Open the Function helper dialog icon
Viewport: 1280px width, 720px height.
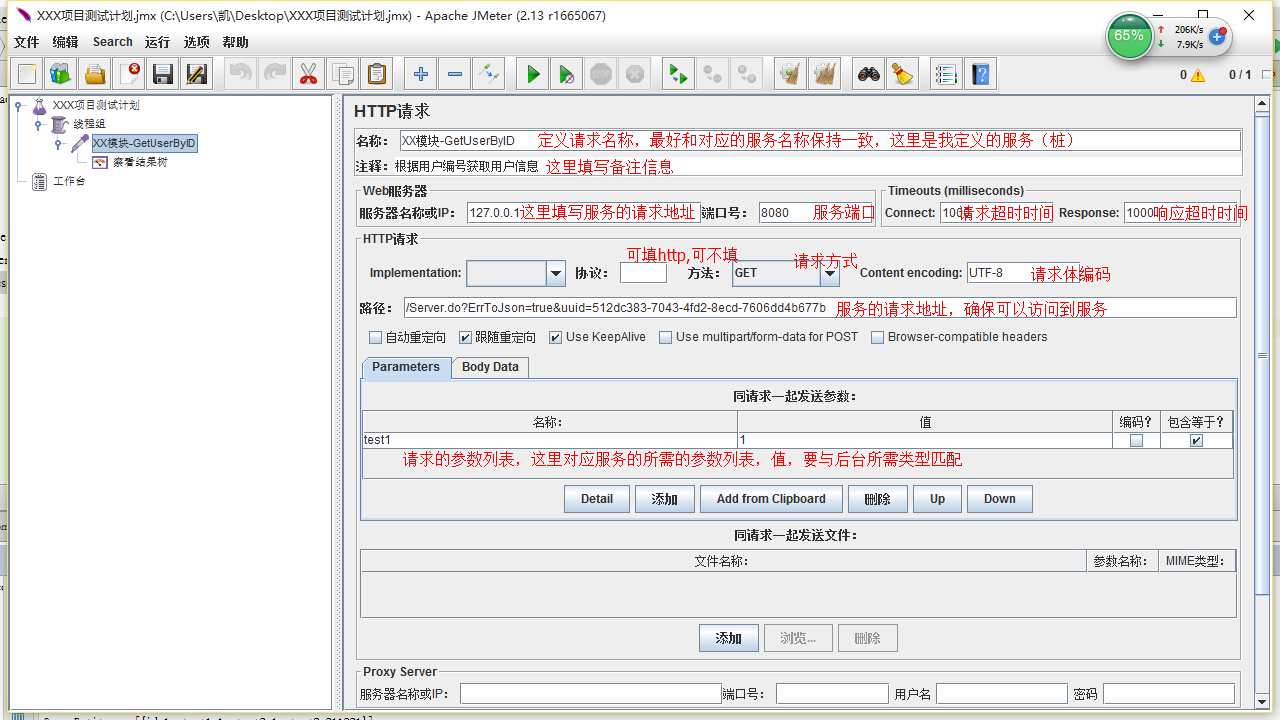(947, 74)
